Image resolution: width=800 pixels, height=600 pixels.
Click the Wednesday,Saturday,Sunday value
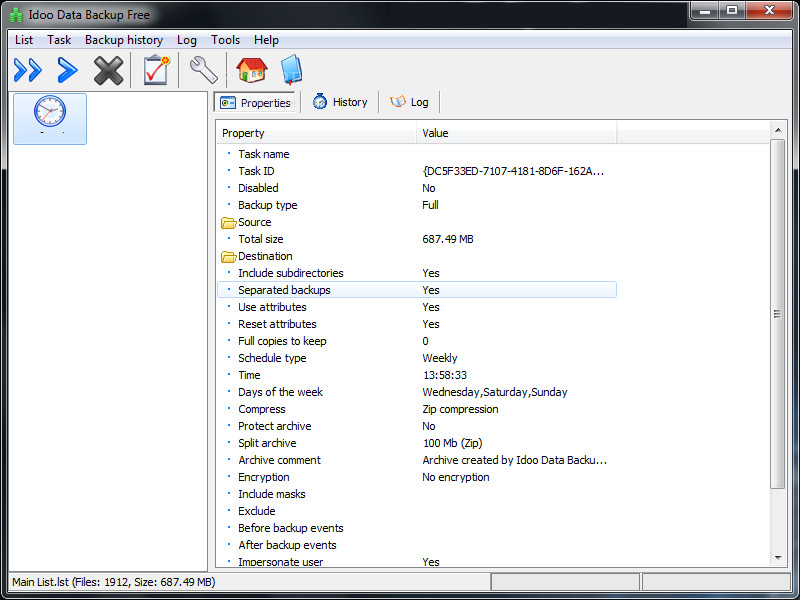tap(494, 392)
